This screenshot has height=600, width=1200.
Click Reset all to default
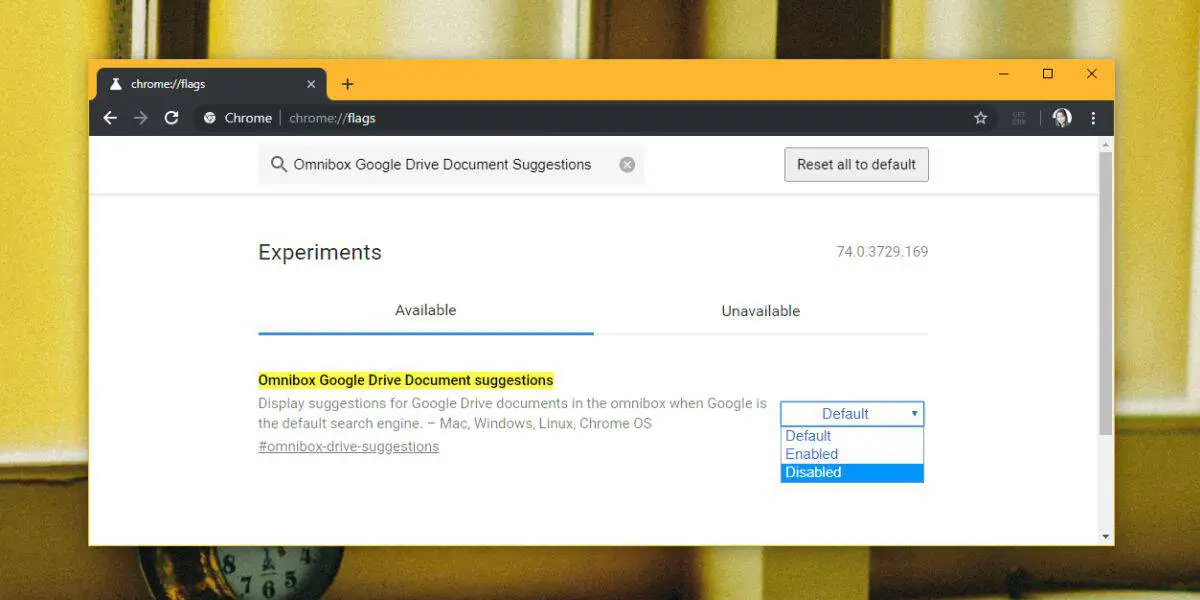857,165
